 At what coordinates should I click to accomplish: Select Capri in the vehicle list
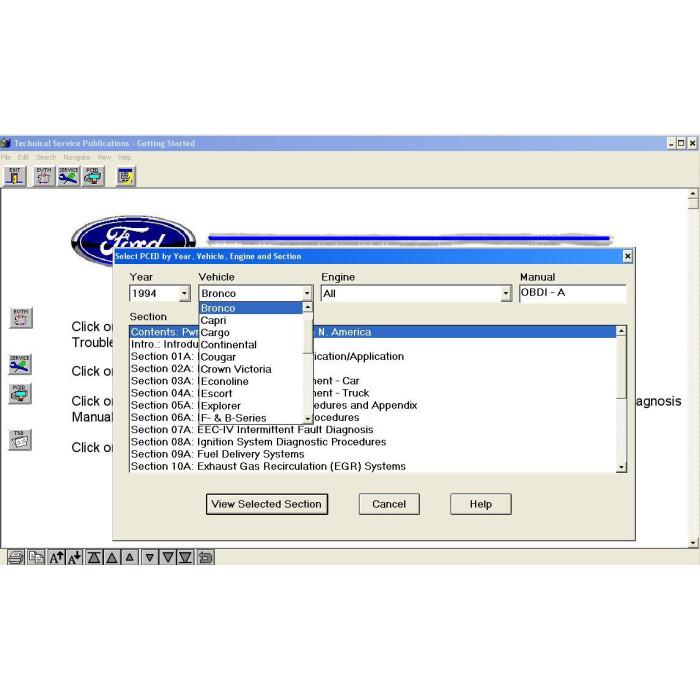tap(251, 321)
